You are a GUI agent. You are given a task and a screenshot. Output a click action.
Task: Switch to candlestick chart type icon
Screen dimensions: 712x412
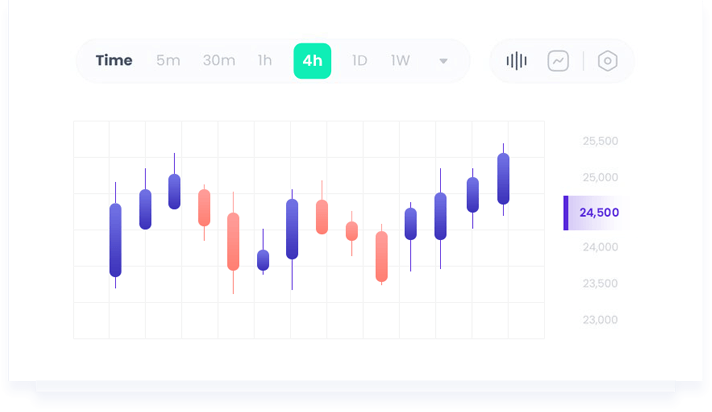pos(516,61)
